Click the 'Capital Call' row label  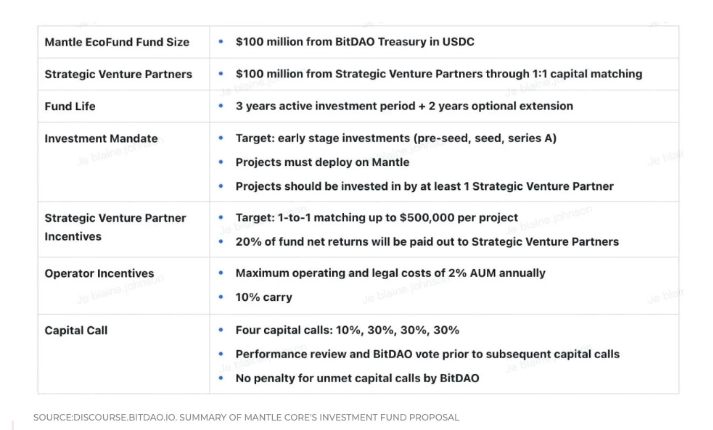pyautogui.click(x=76, y=330)
